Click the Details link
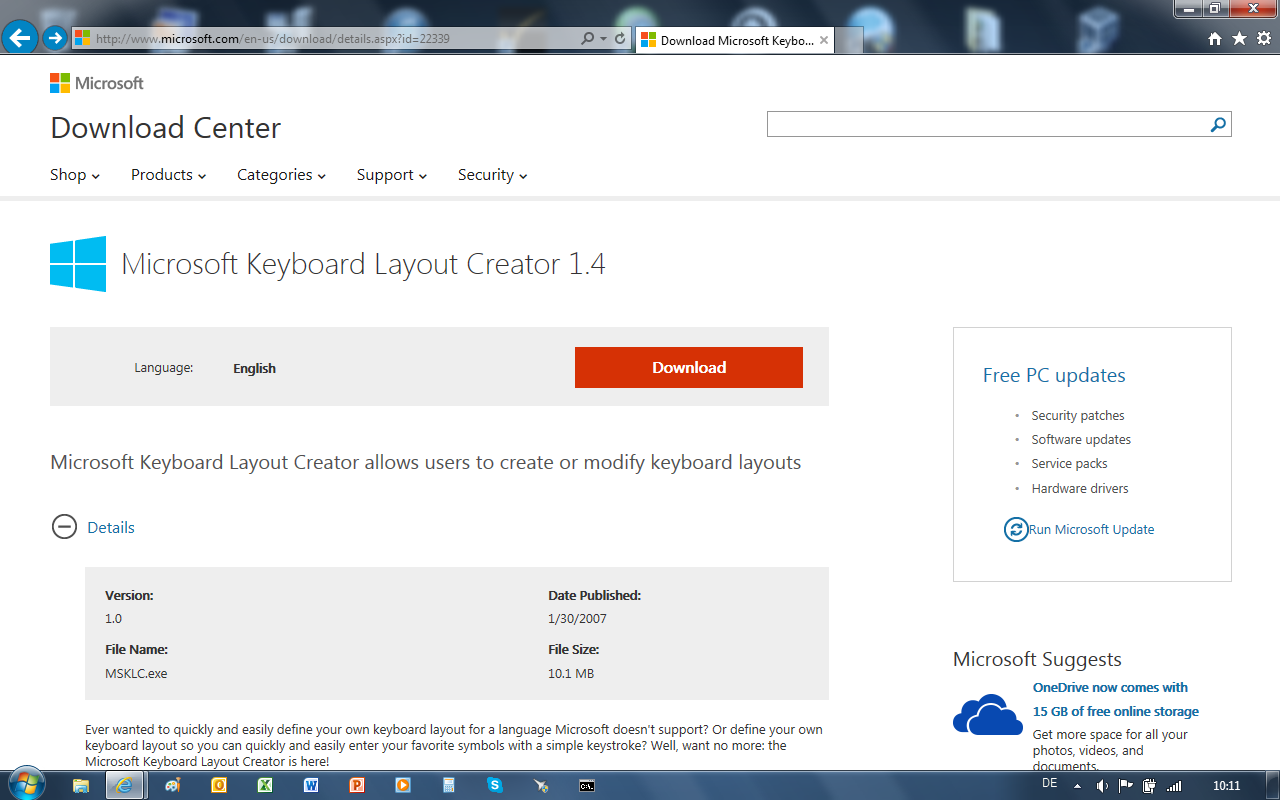 (x=111, y=527)
